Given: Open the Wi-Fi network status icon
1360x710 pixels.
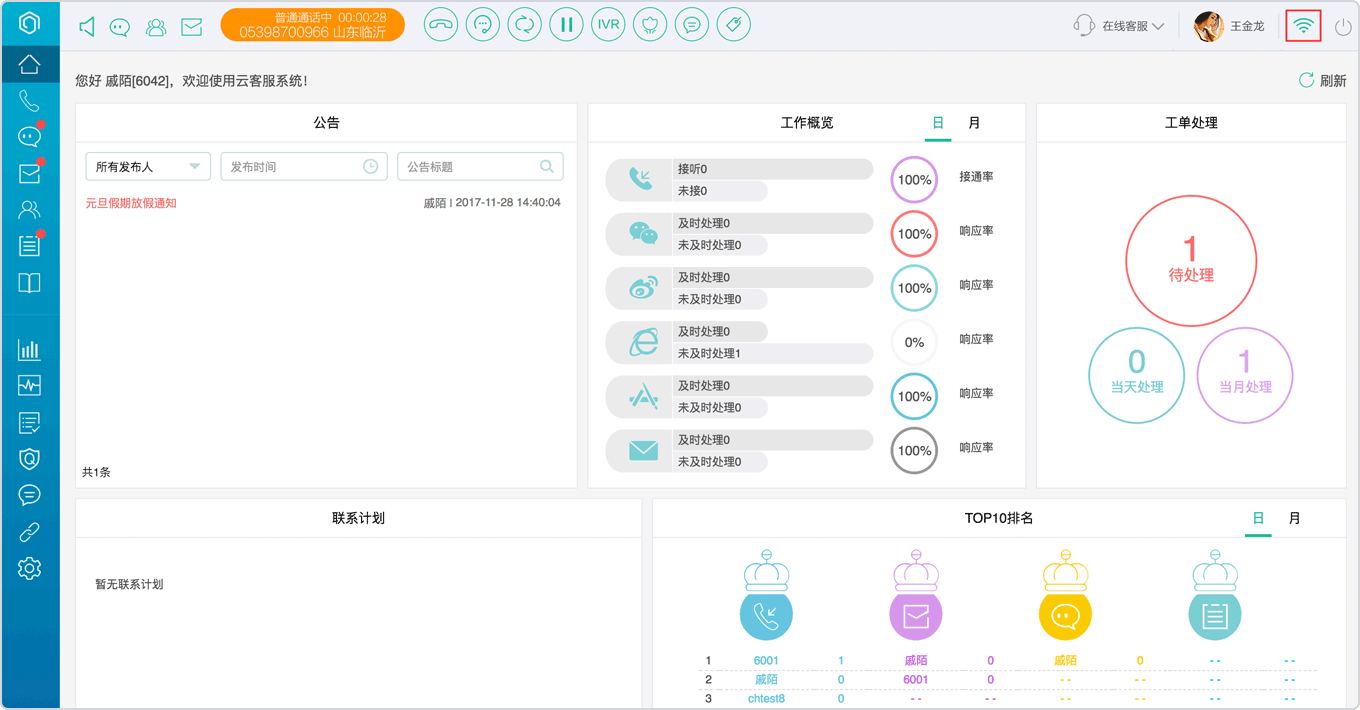Looking at the screenshot, I should click(x=1303, y=26).
